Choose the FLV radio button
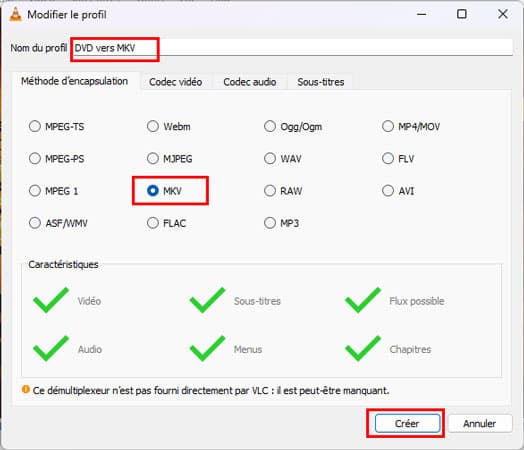 (388, 158)
